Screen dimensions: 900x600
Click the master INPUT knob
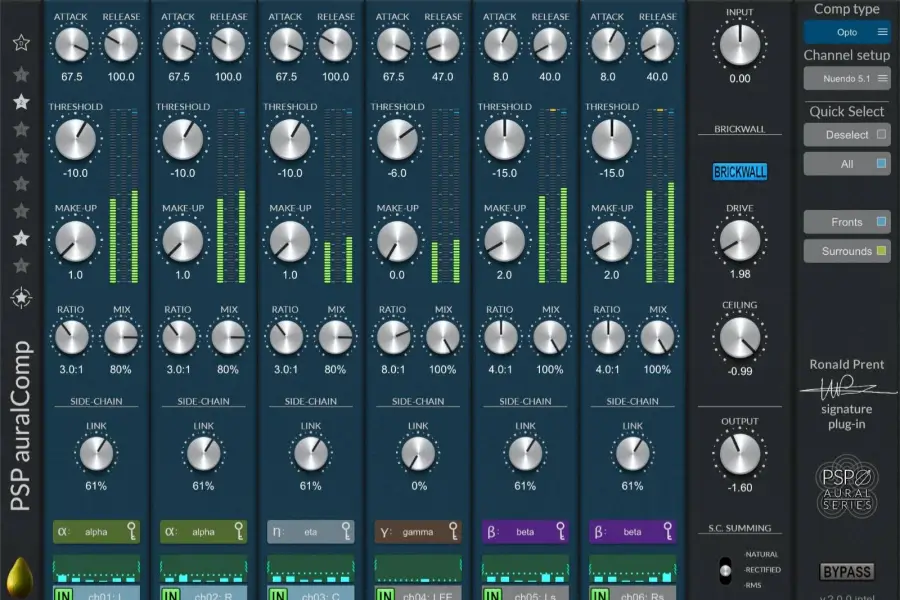pyautogui.click(x=740, y=45)
